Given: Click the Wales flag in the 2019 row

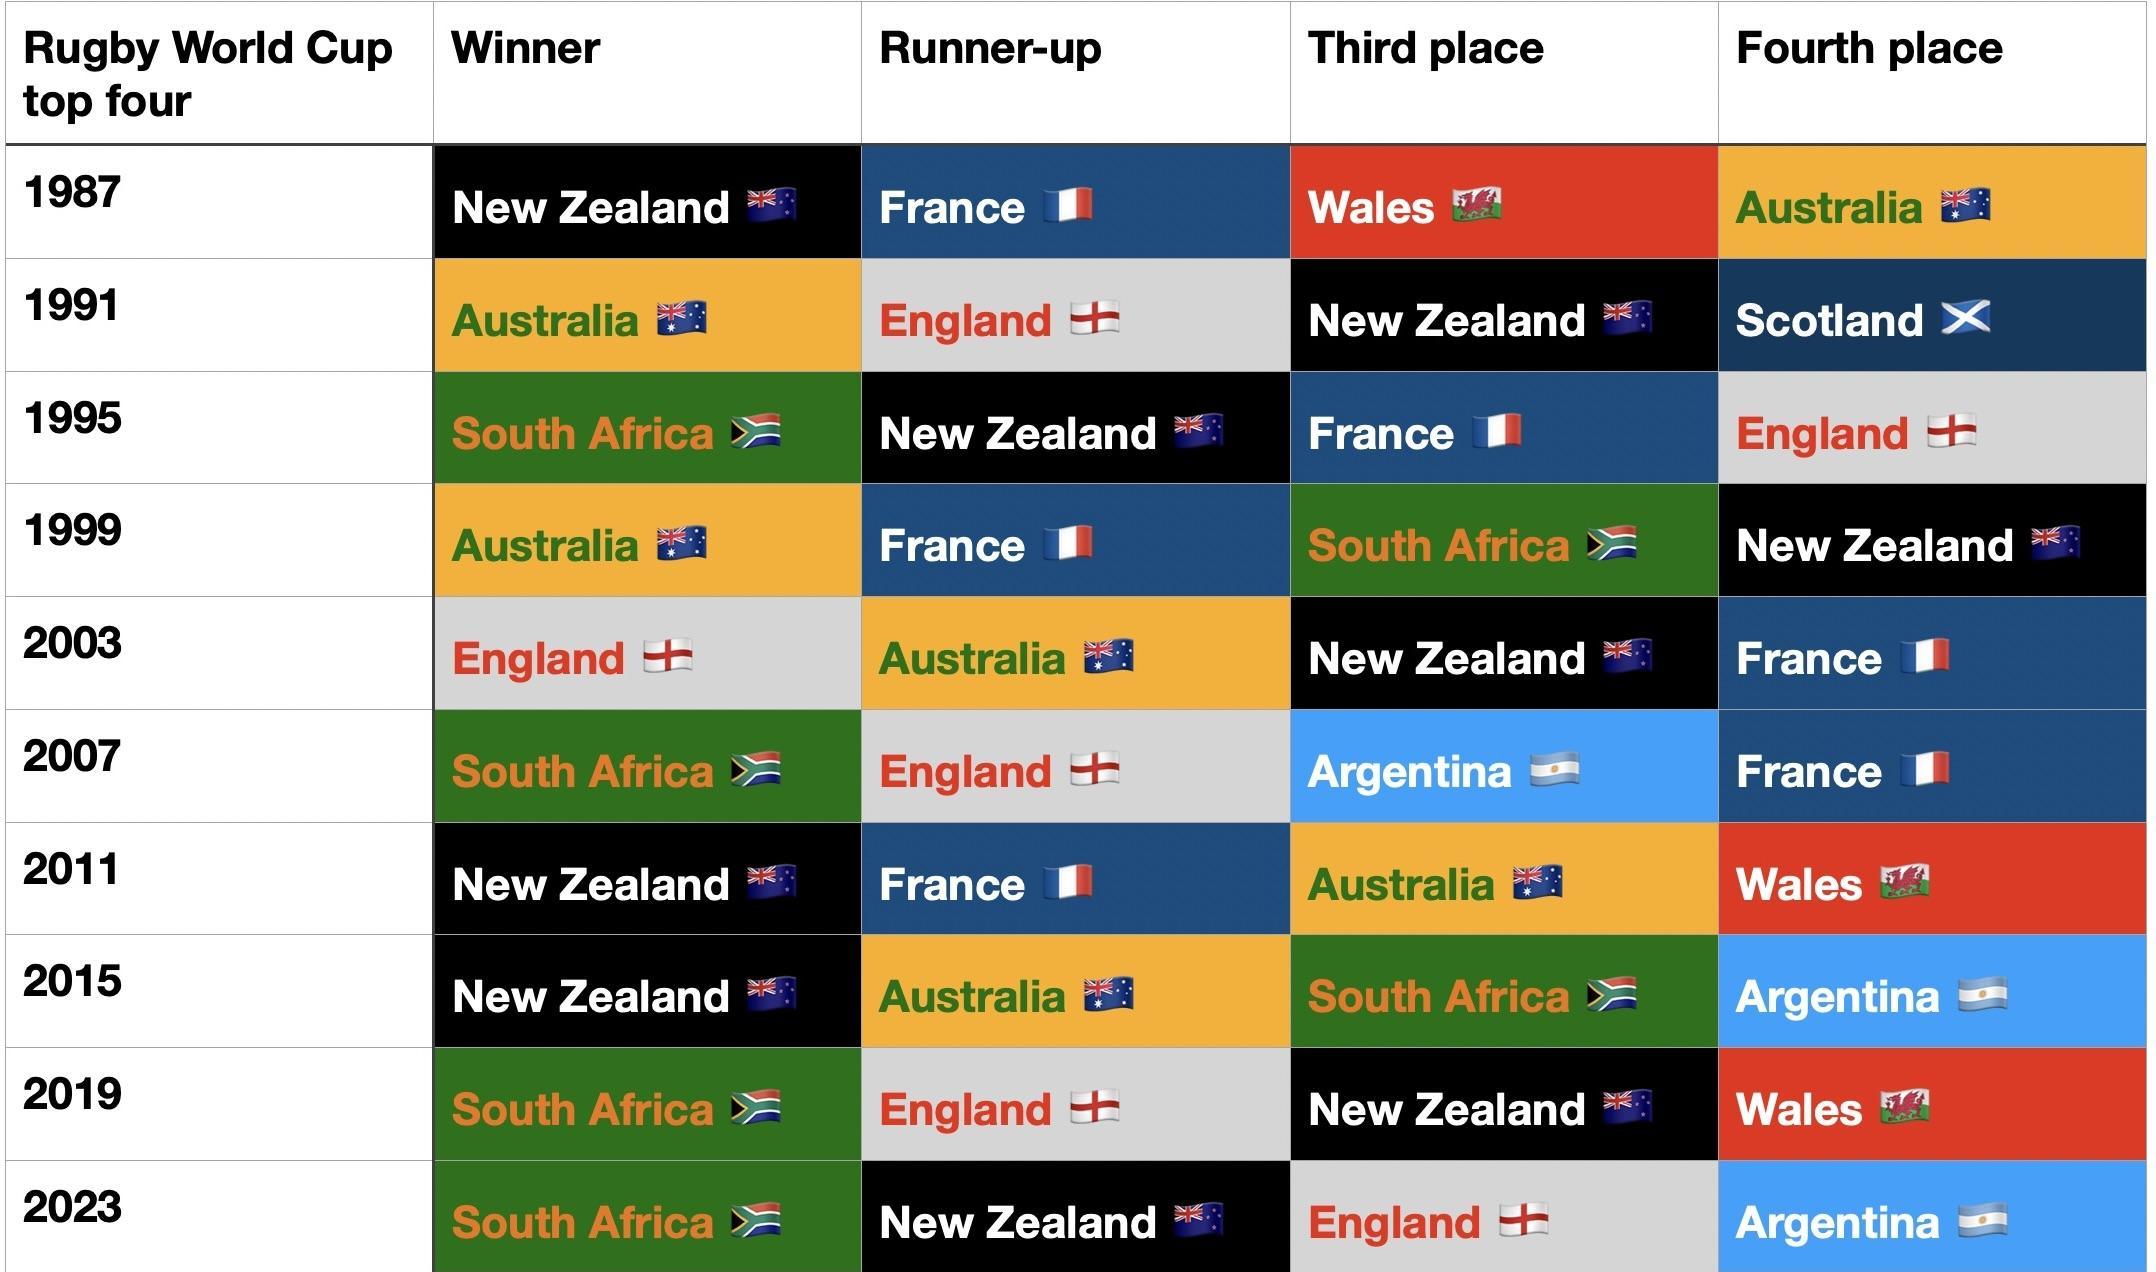Looking at the screenshot, I should 1904,1108.
